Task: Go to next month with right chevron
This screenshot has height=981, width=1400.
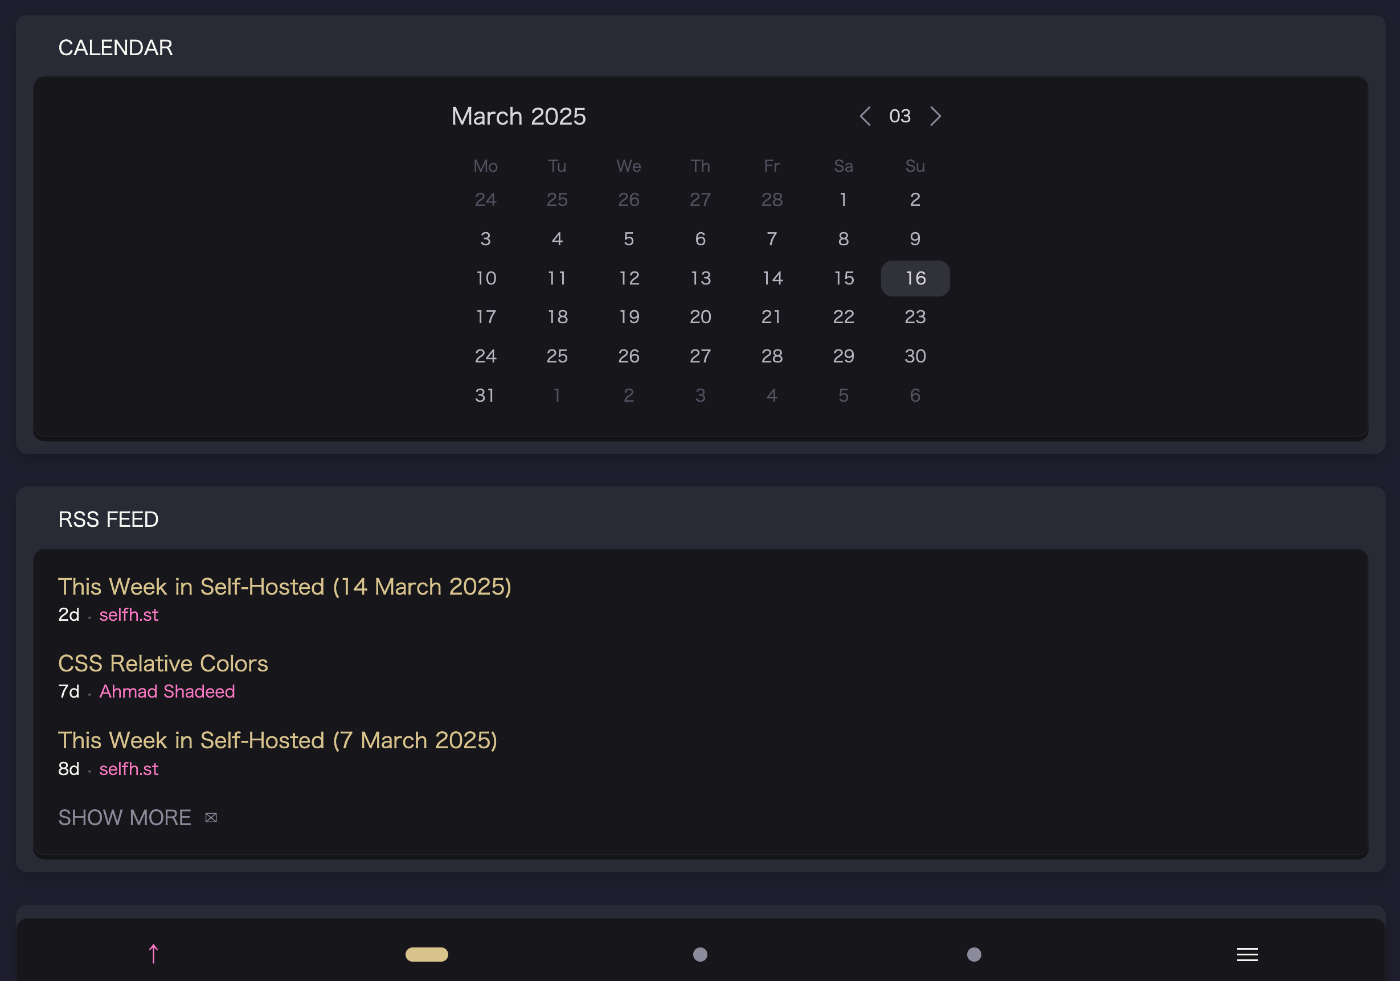Action: [x=935, y=116]
